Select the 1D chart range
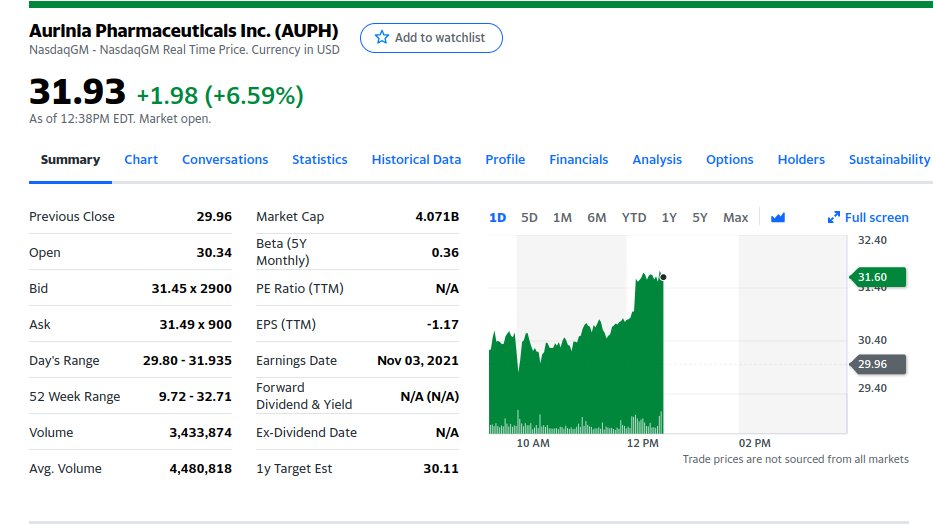Screen dimensions: 933x524 point(497,218)
